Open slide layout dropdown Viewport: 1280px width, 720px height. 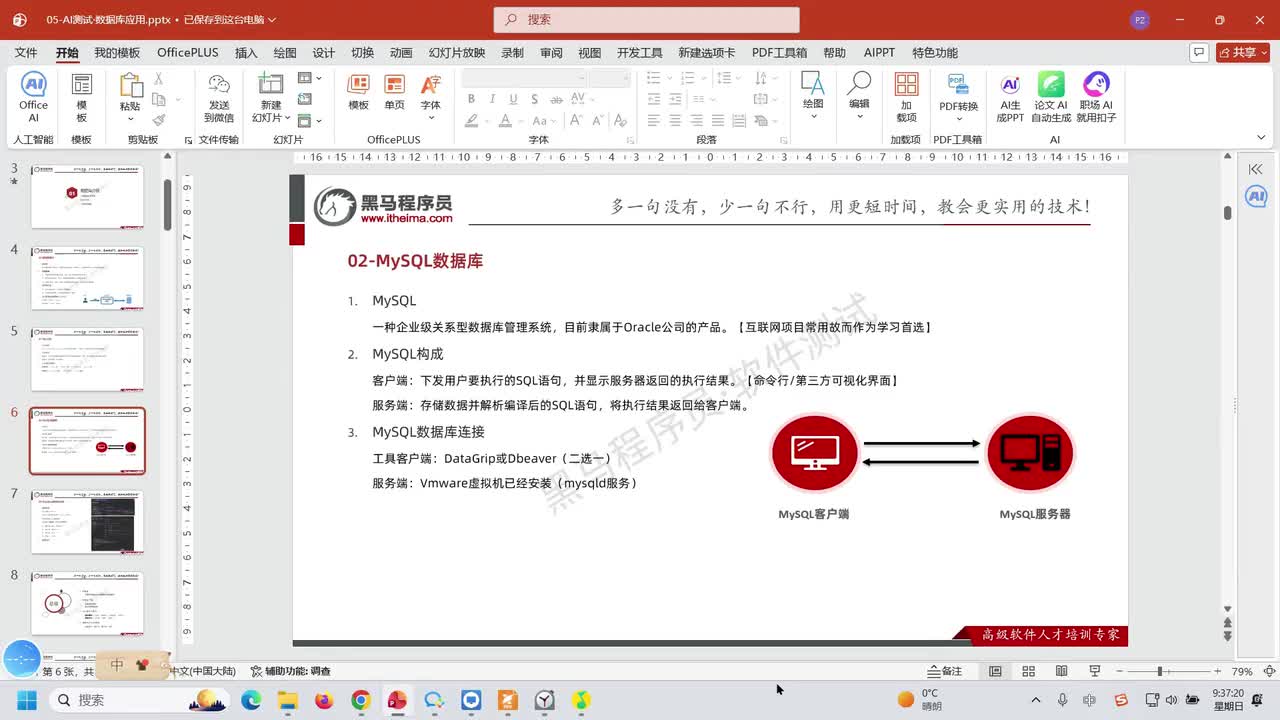[x=309, y=78]
